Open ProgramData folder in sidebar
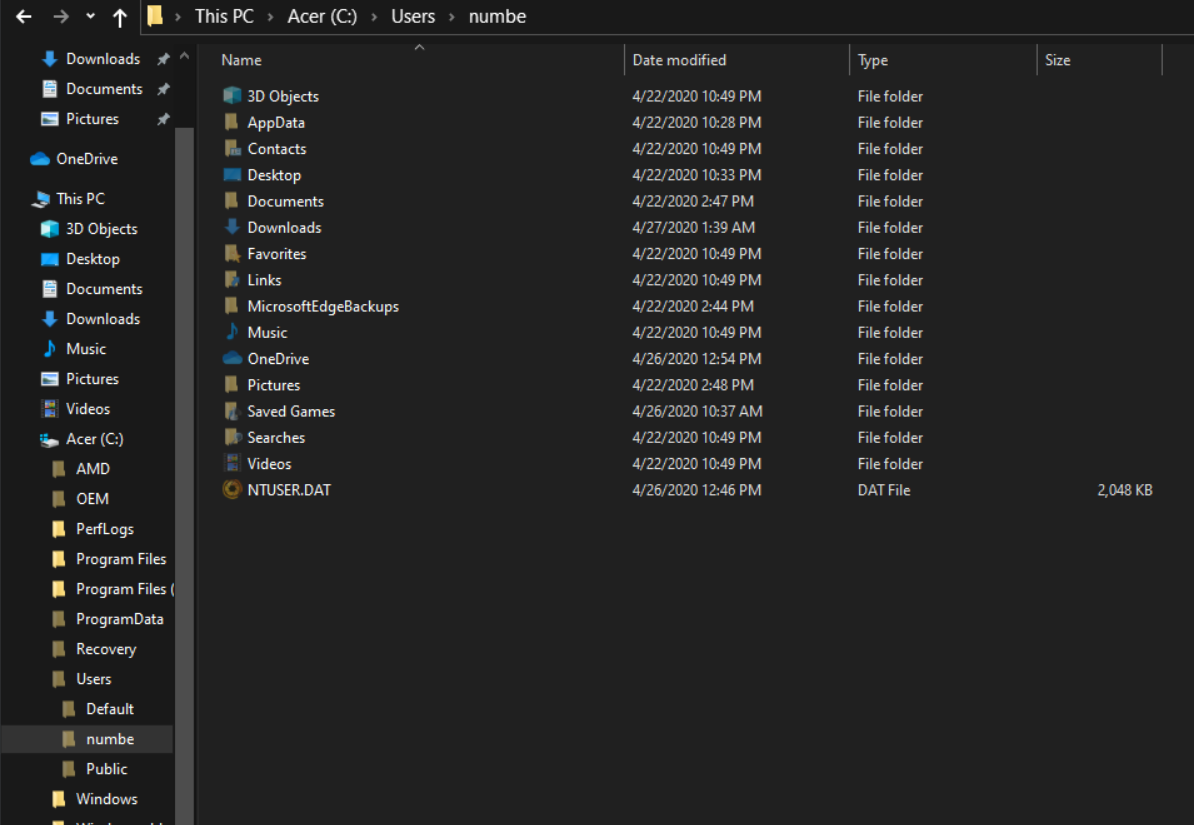This screenshot has height=825, width=1194. pyautogui.click(x=119, y=619)
